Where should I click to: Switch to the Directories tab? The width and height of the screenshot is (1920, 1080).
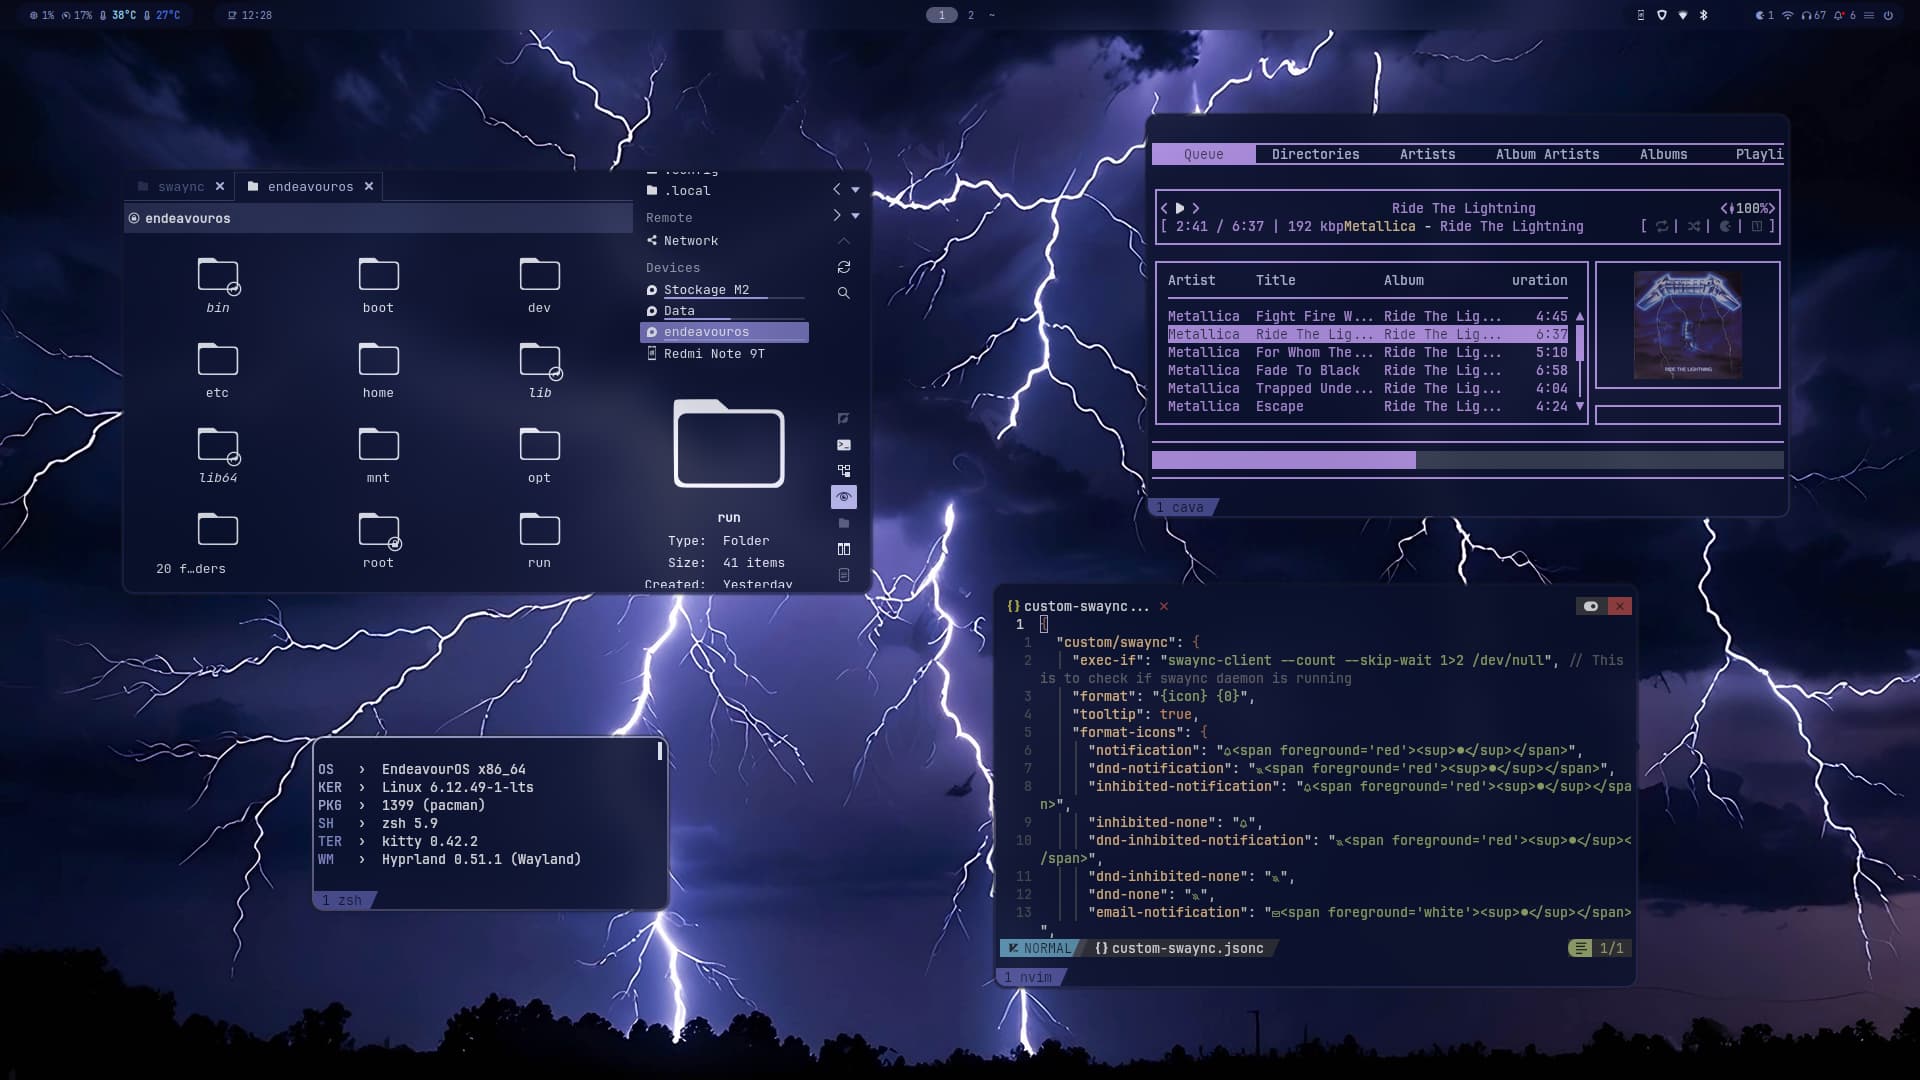click(x=1315, y=154)
